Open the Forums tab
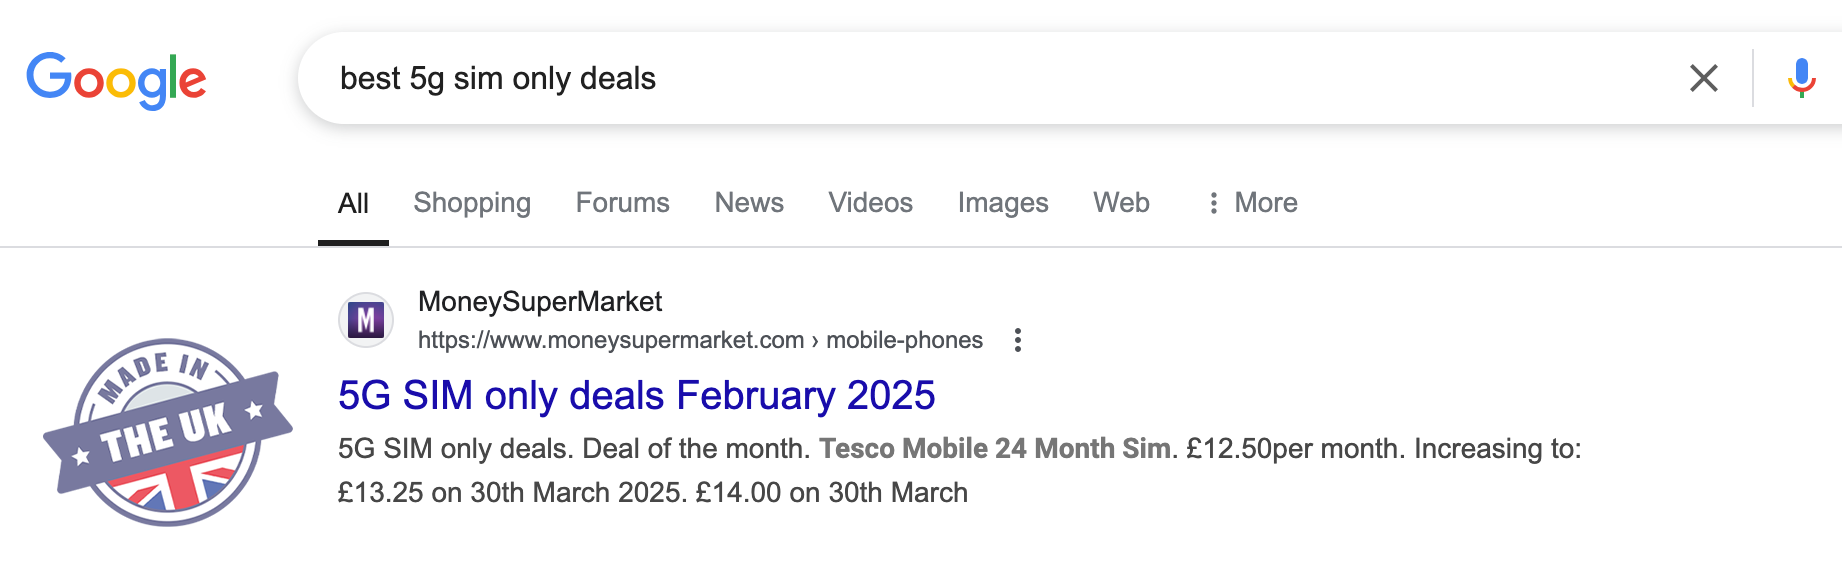 (x=622, y=203)
